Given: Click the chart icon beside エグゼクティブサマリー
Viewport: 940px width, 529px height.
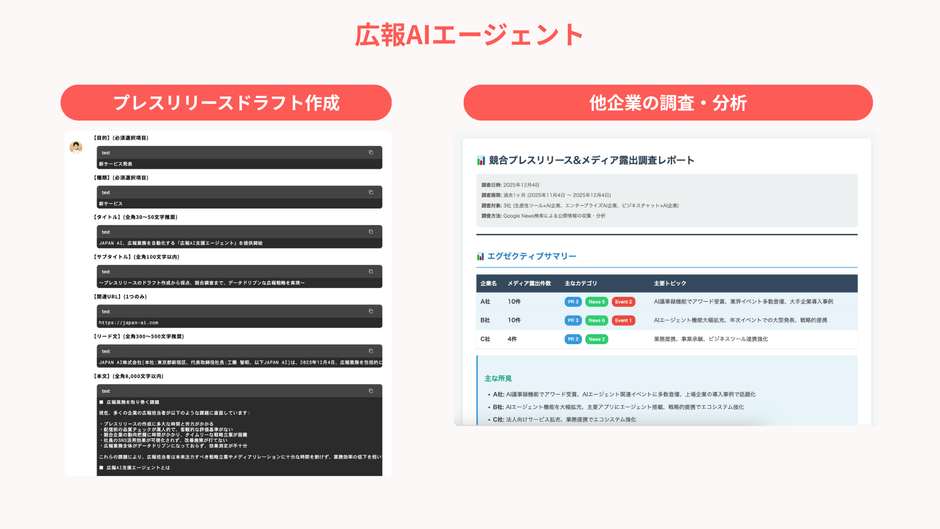Looking at the screenshot, I should (x=480, y=257).
